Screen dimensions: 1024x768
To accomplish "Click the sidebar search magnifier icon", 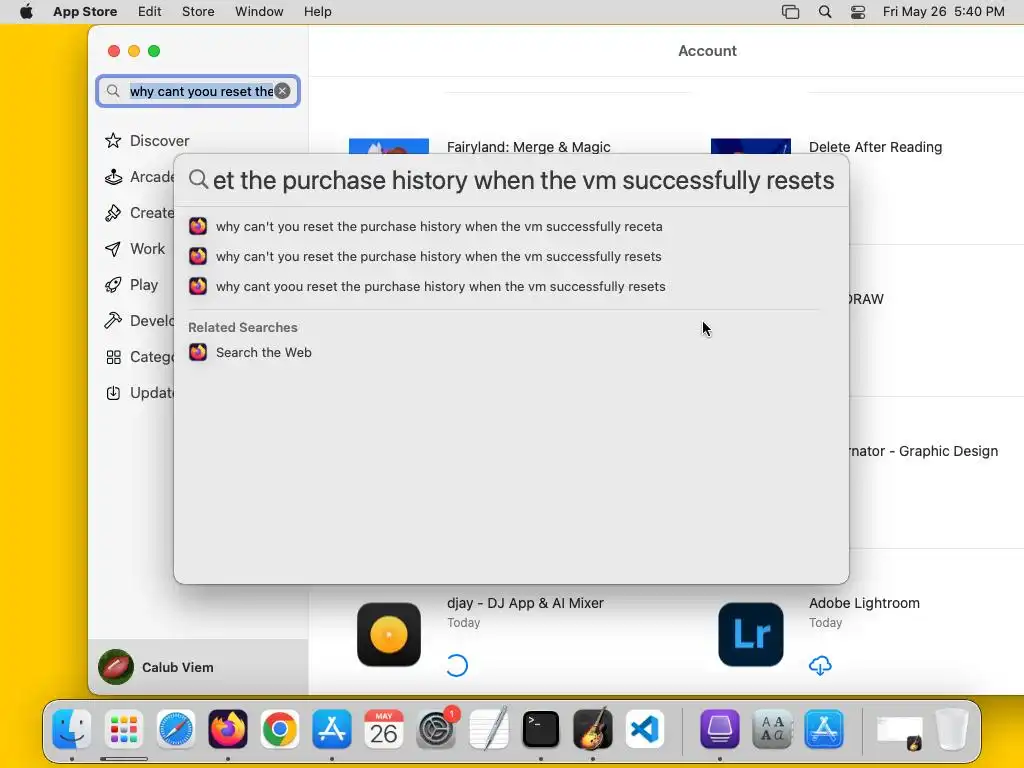I will (113, 91).
